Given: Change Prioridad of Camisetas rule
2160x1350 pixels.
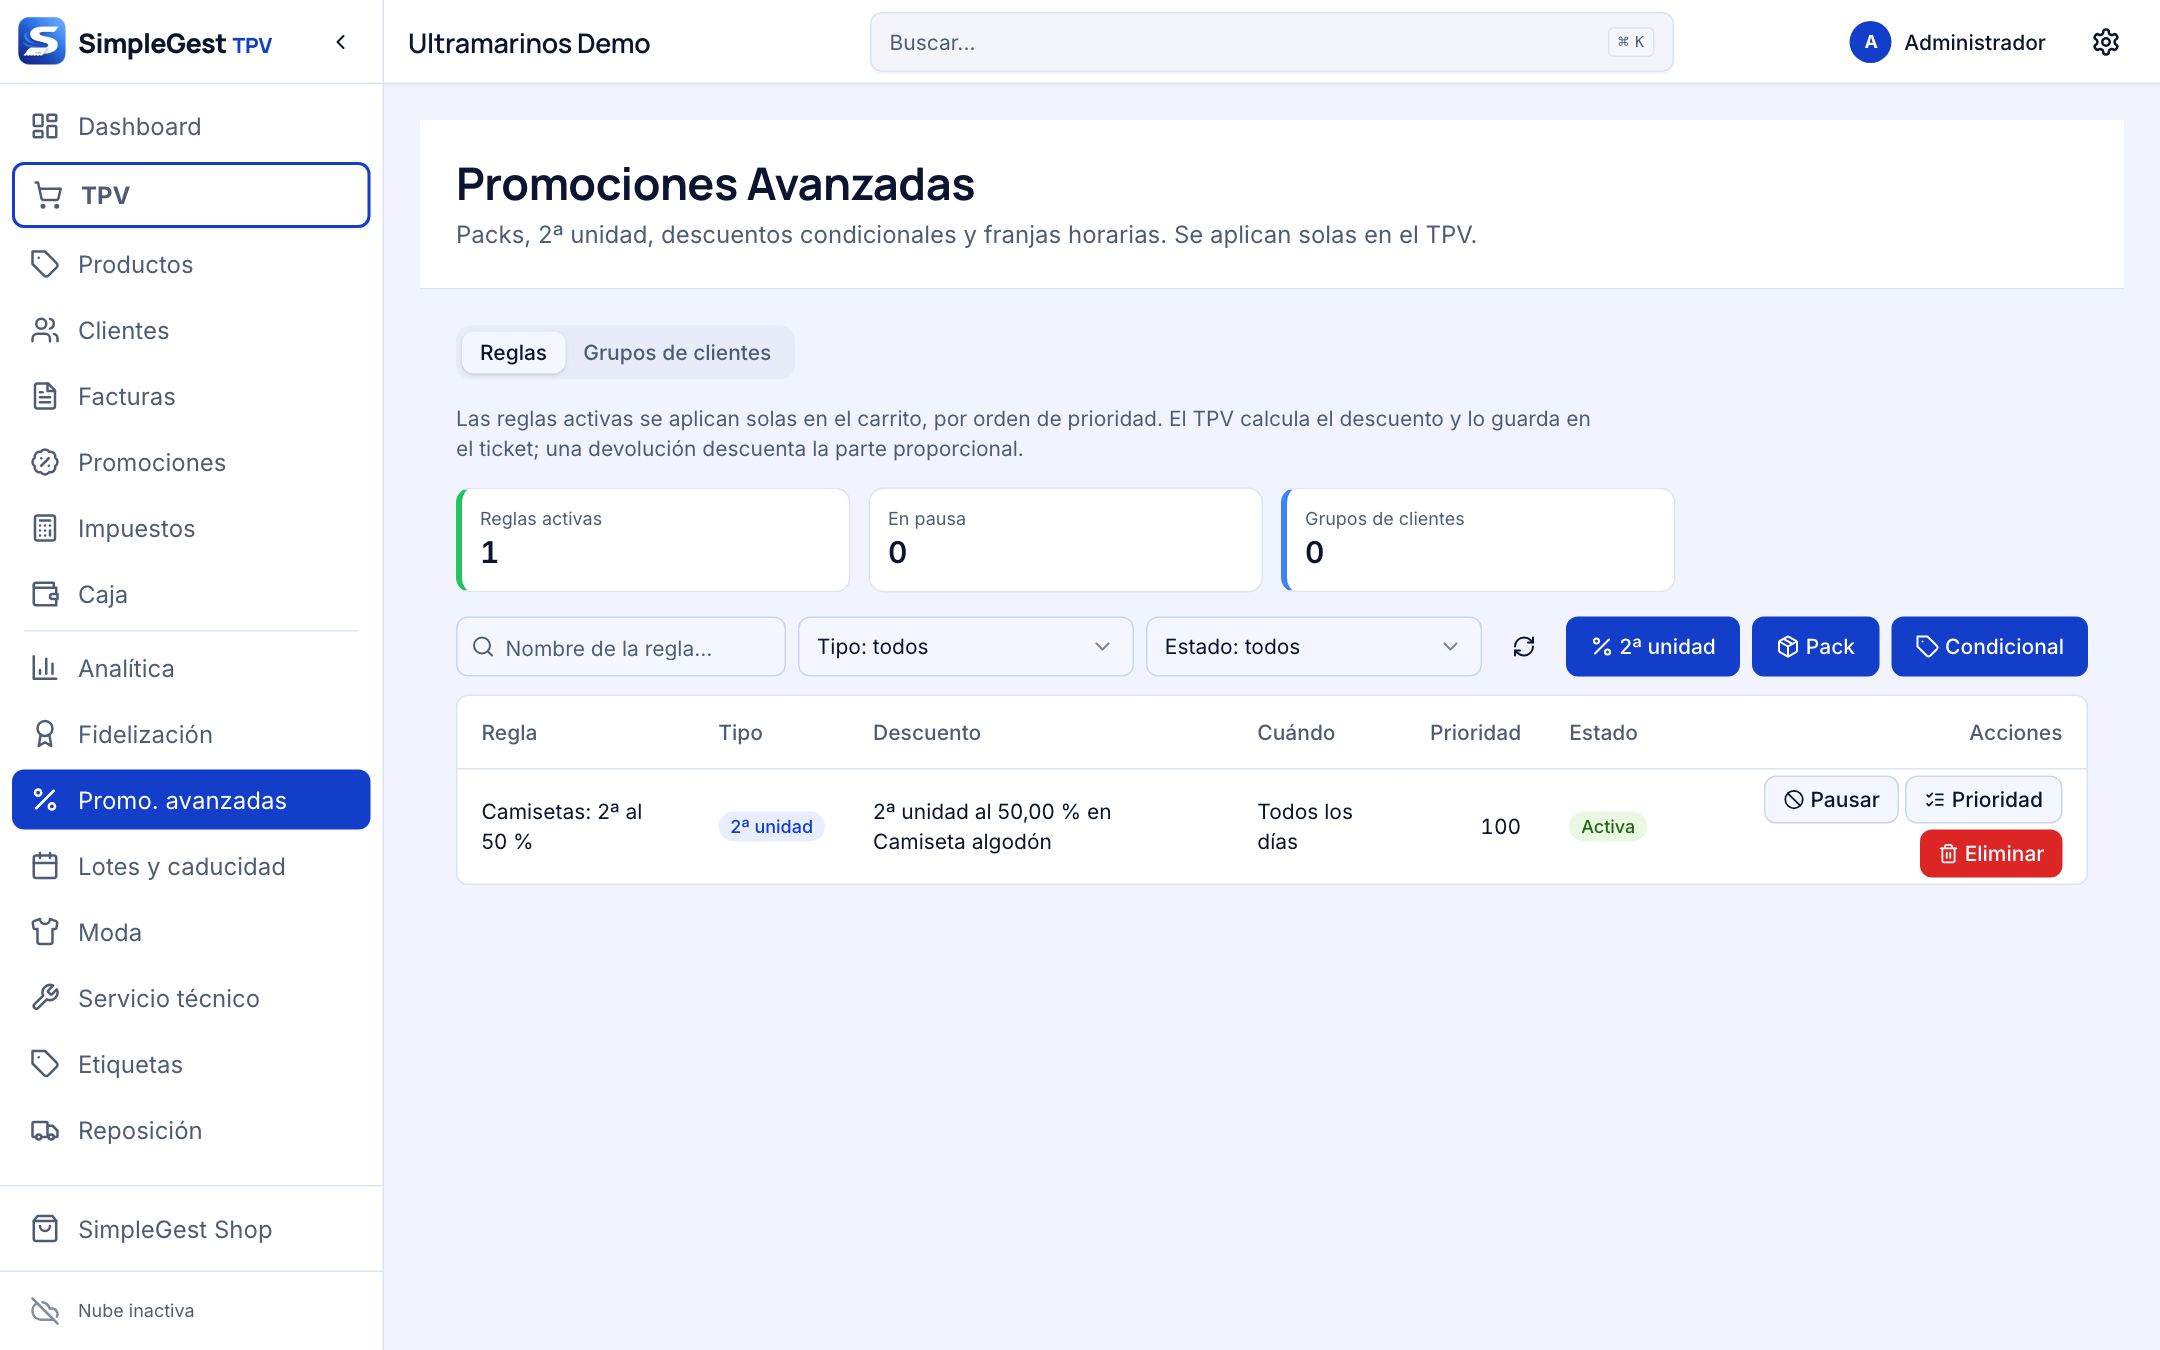Looking at the screenshot, I should 1984,800.
